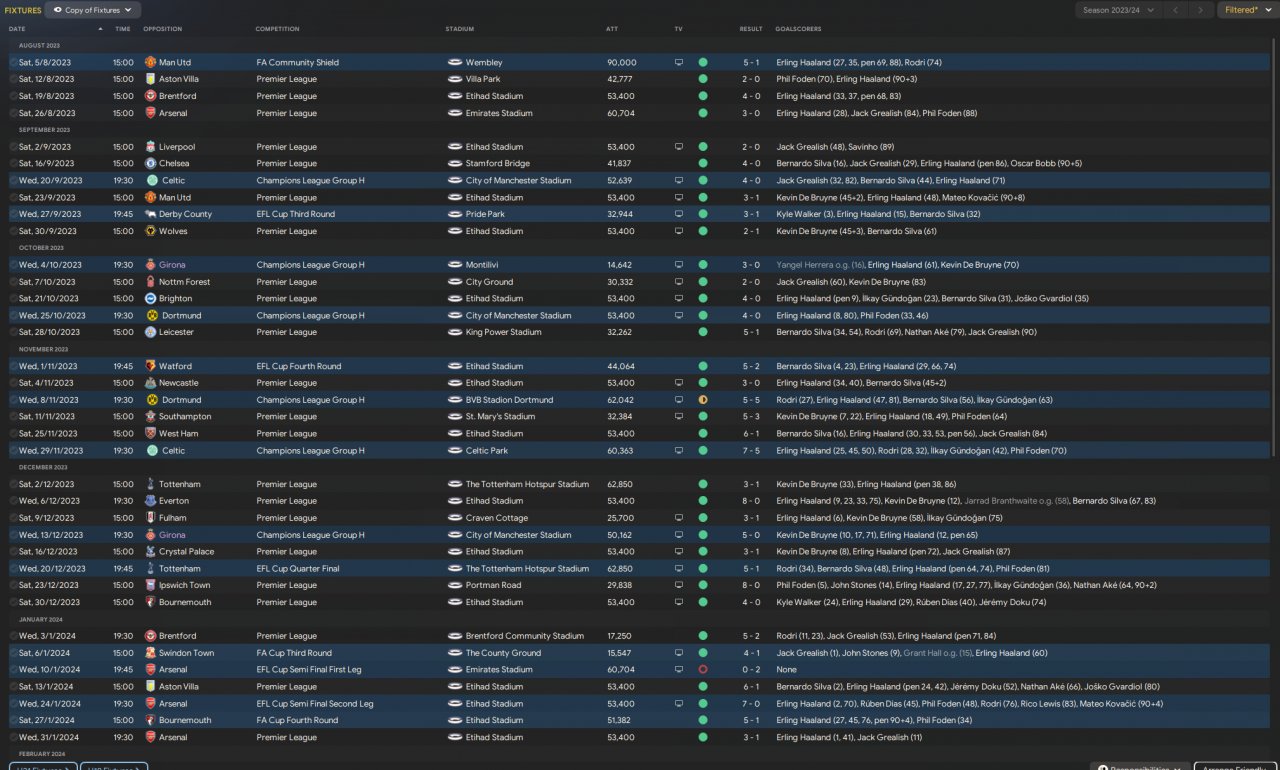Click the Ipswich Town club badge
1280x770 pixels.
150,585
